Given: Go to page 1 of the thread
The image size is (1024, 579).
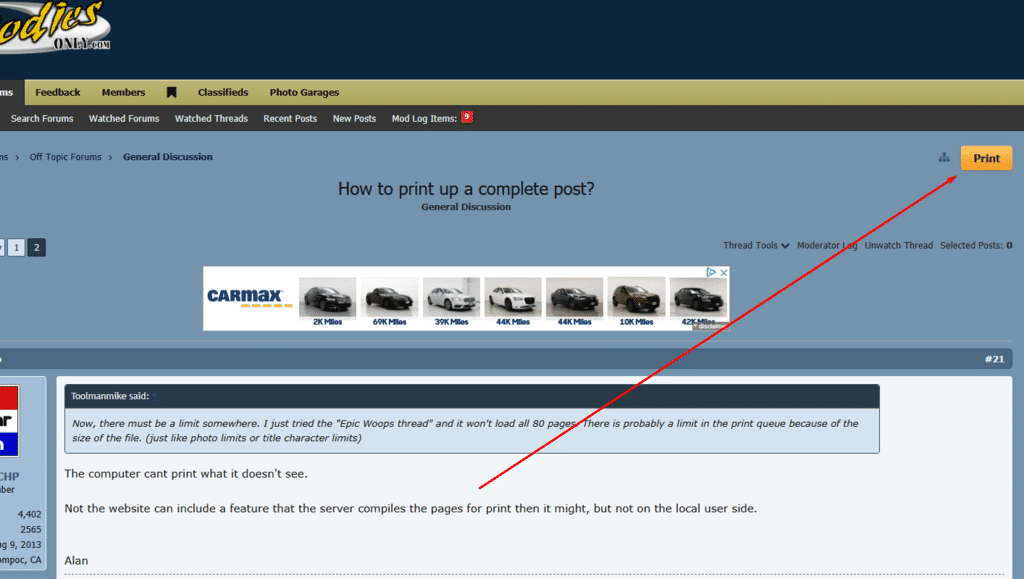Looking at the screenshot, I should tap(17, 248).
